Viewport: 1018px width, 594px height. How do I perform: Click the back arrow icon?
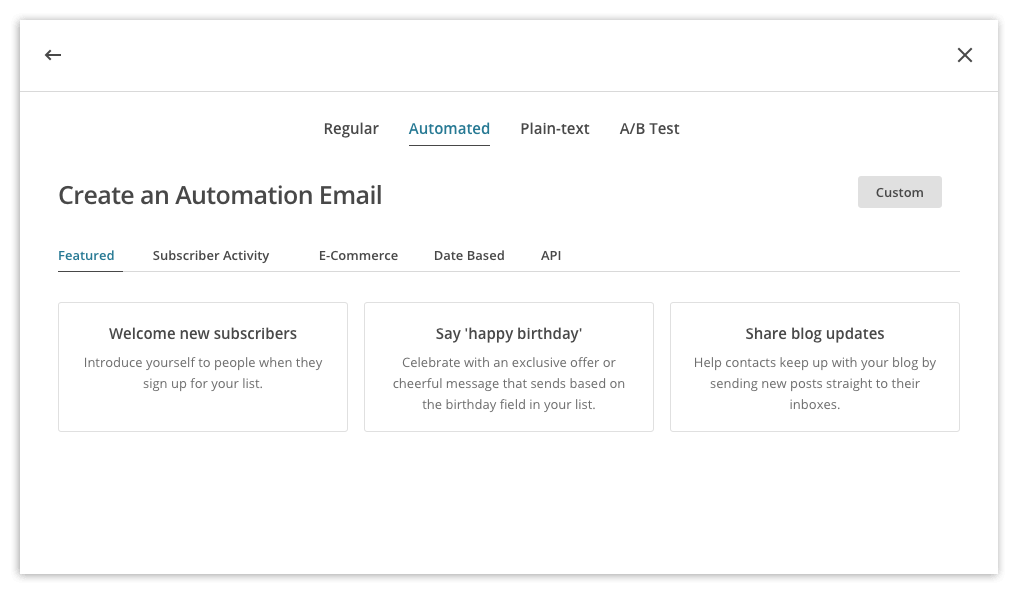(53, 55)
